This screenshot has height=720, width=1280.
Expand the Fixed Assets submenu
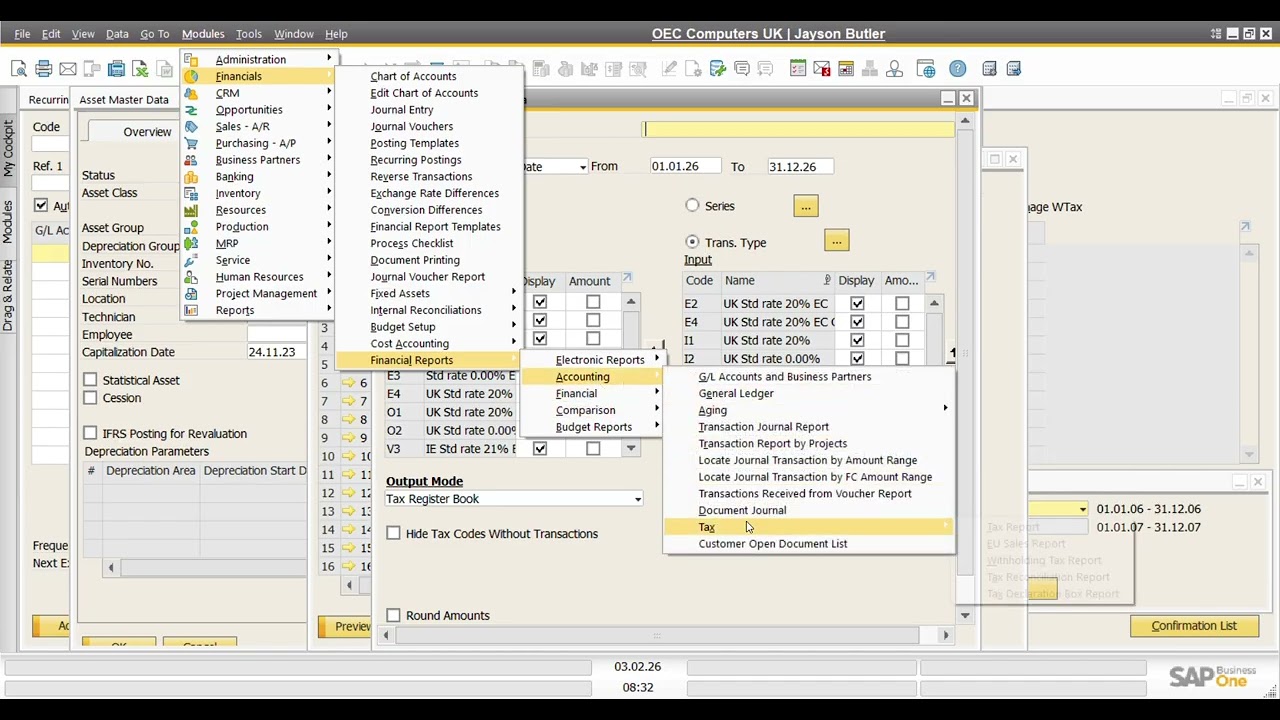coord(514,293)
